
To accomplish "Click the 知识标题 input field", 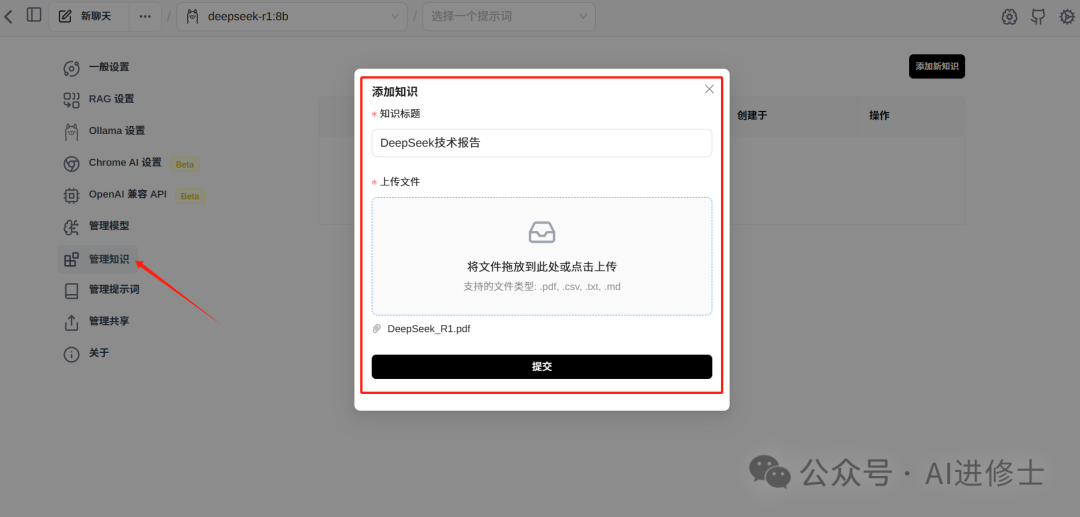I will coord(542,143).
